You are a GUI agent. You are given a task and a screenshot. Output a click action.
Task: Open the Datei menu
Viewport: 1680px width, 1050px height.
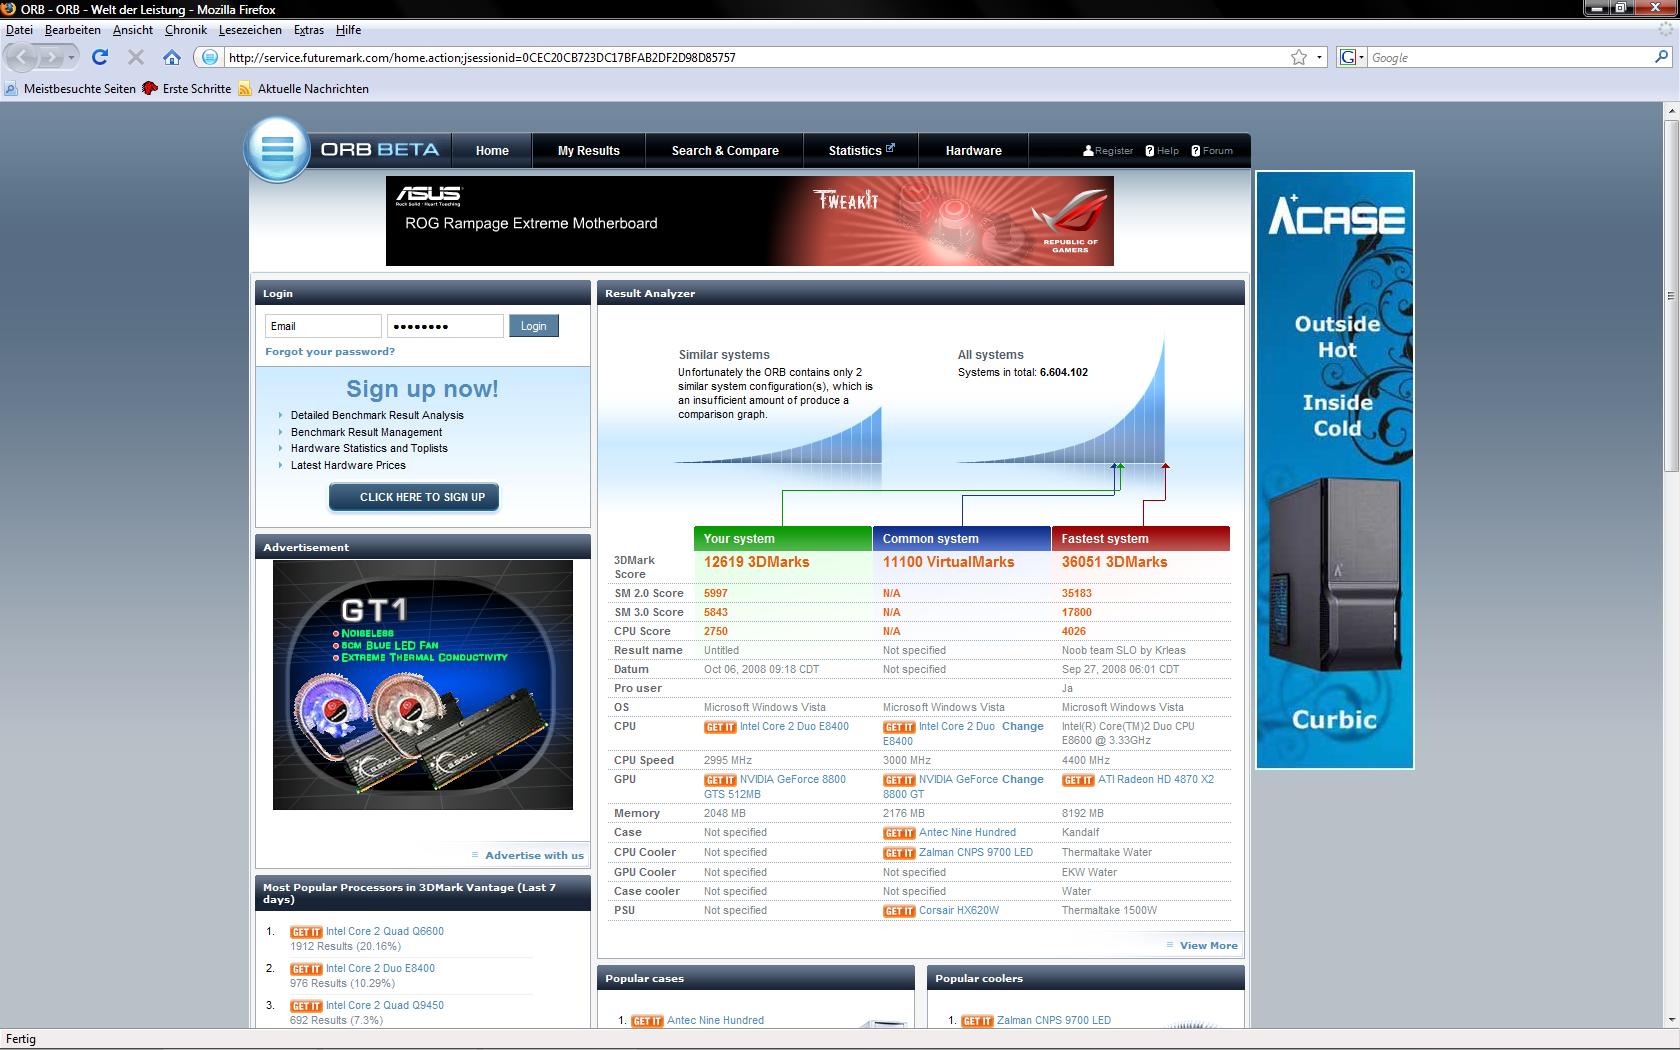pyautogui.click(x=19, y=30)
